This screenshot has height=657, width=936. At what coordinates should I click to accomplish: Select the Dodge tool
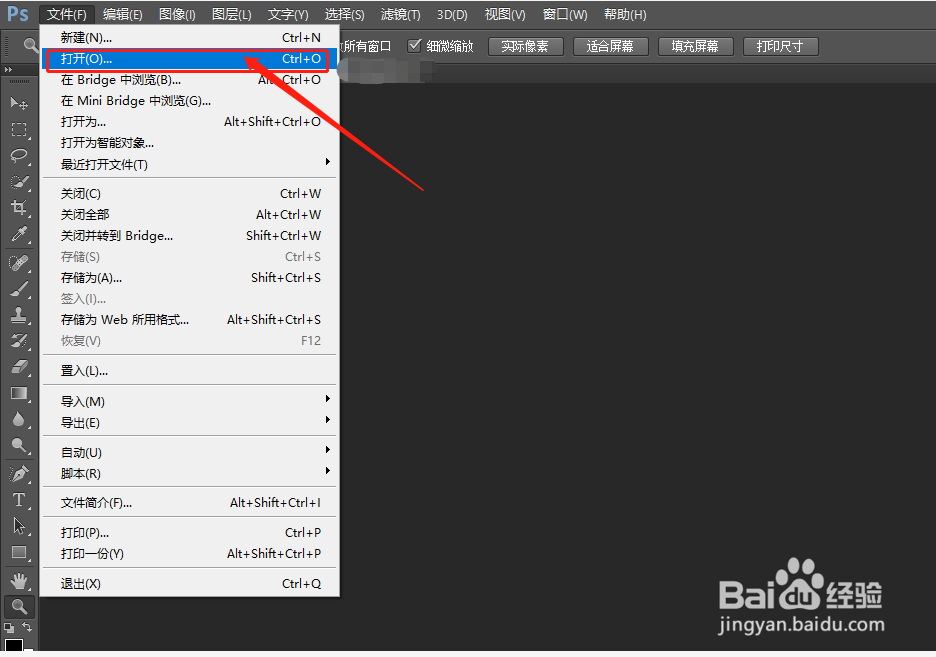pos(19,445)
